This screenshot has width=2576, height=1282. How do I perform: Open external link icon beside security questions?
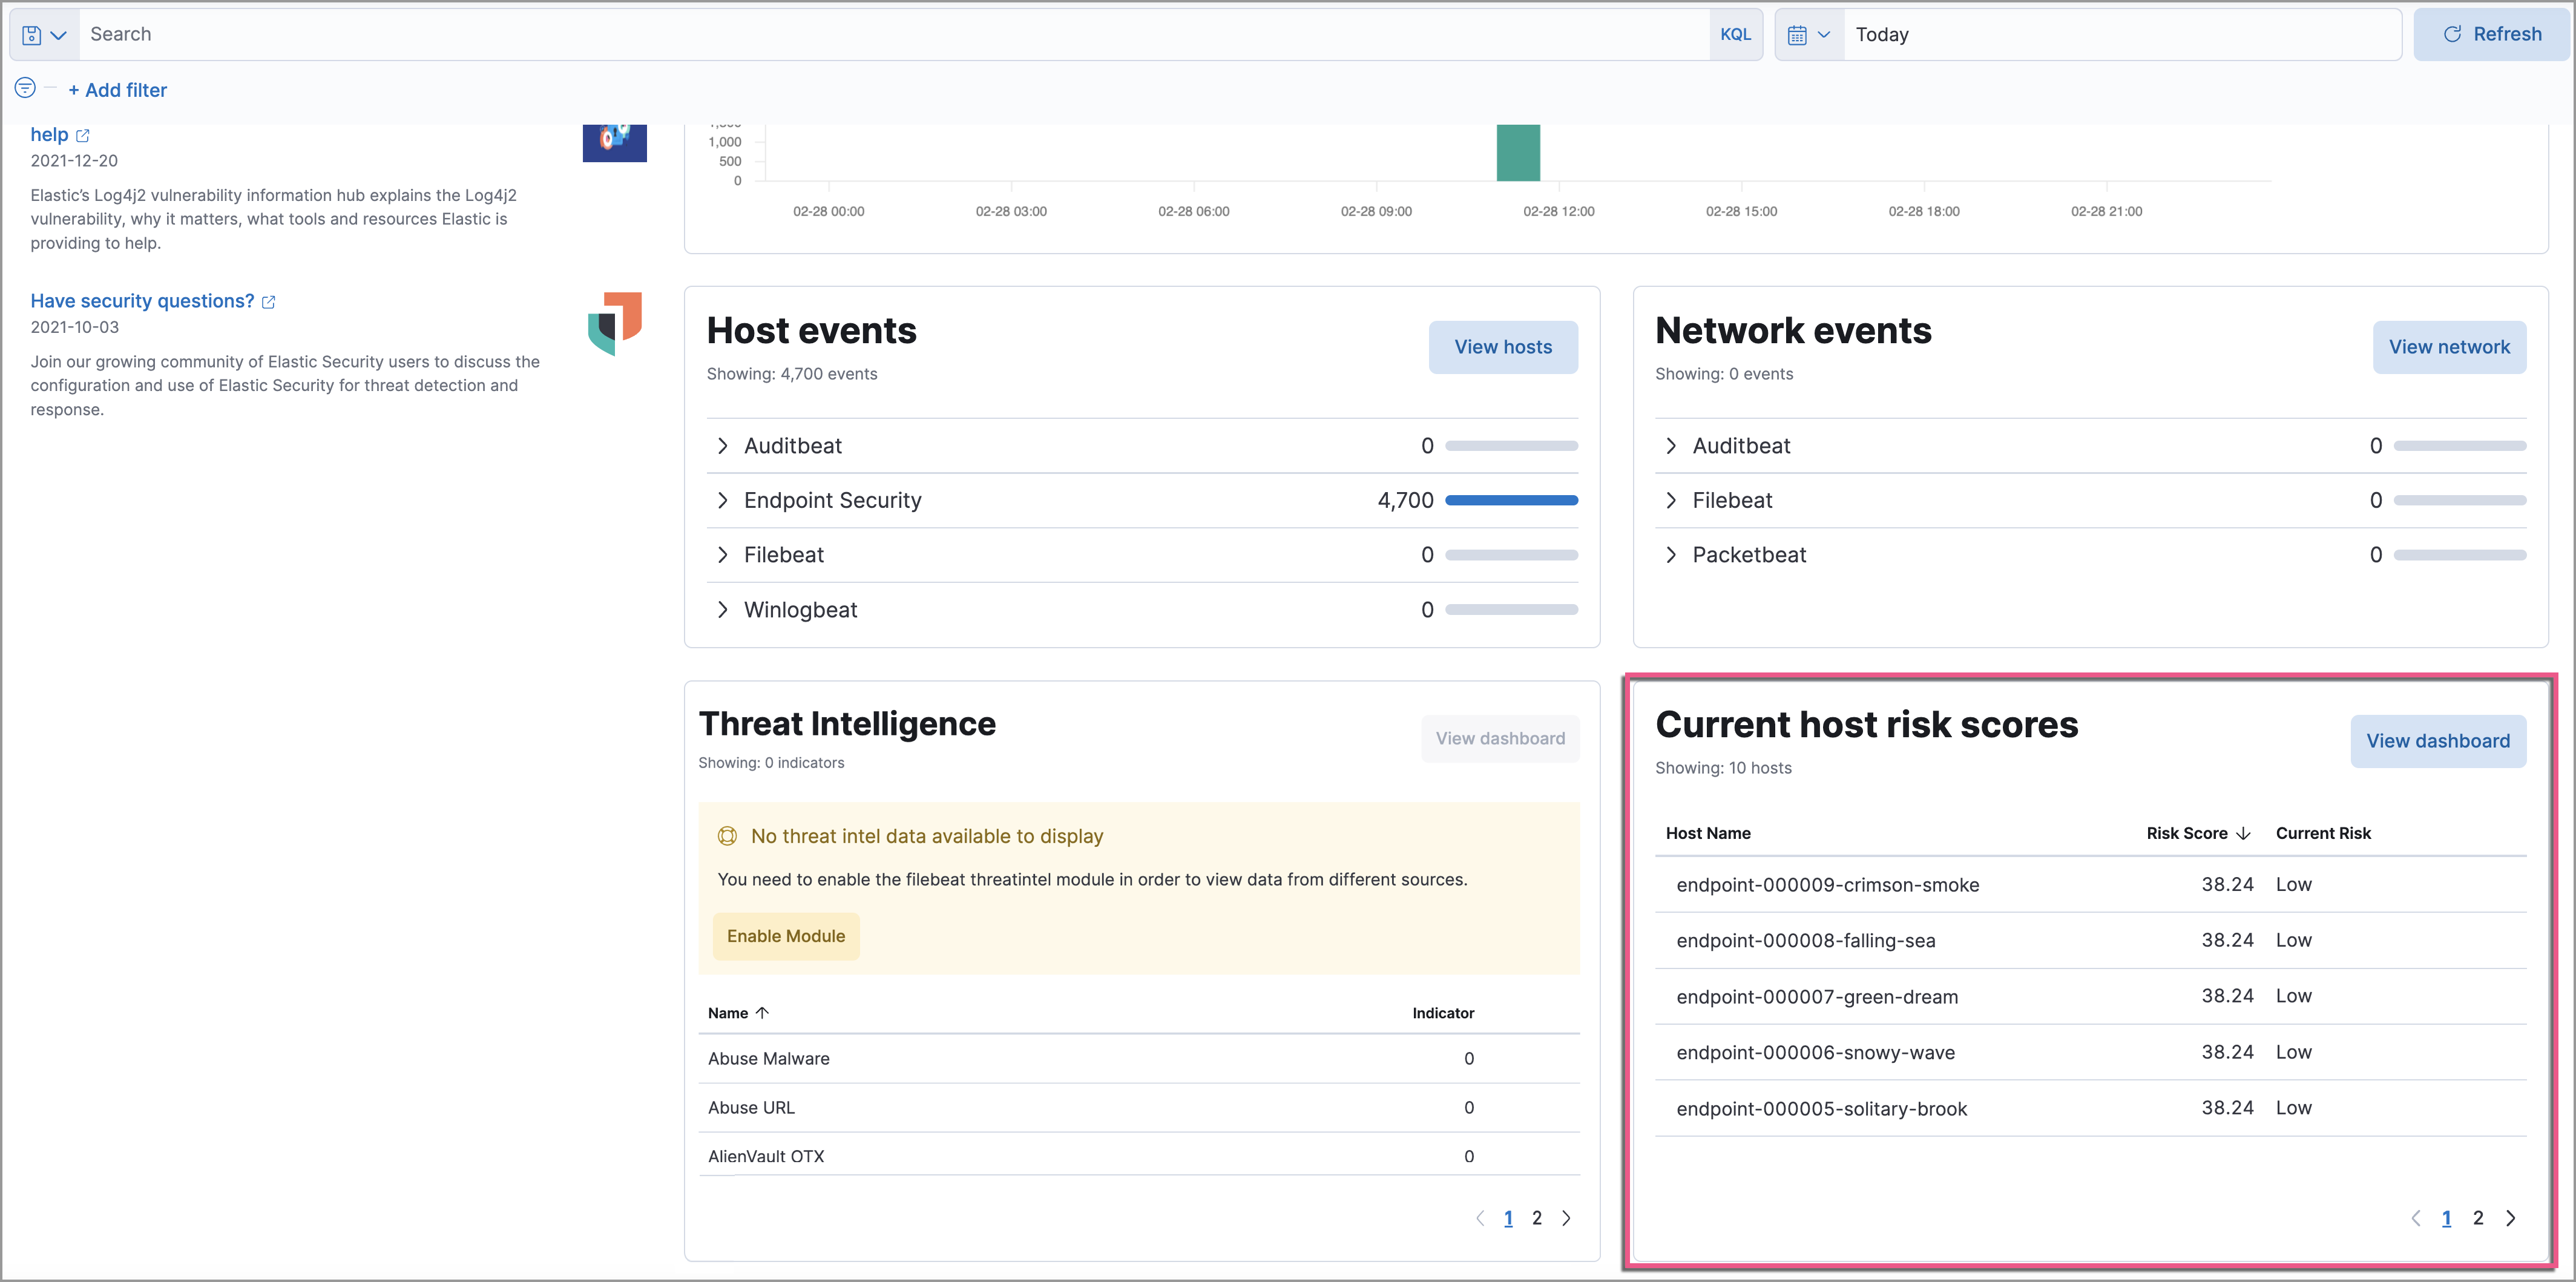(268, 302)
